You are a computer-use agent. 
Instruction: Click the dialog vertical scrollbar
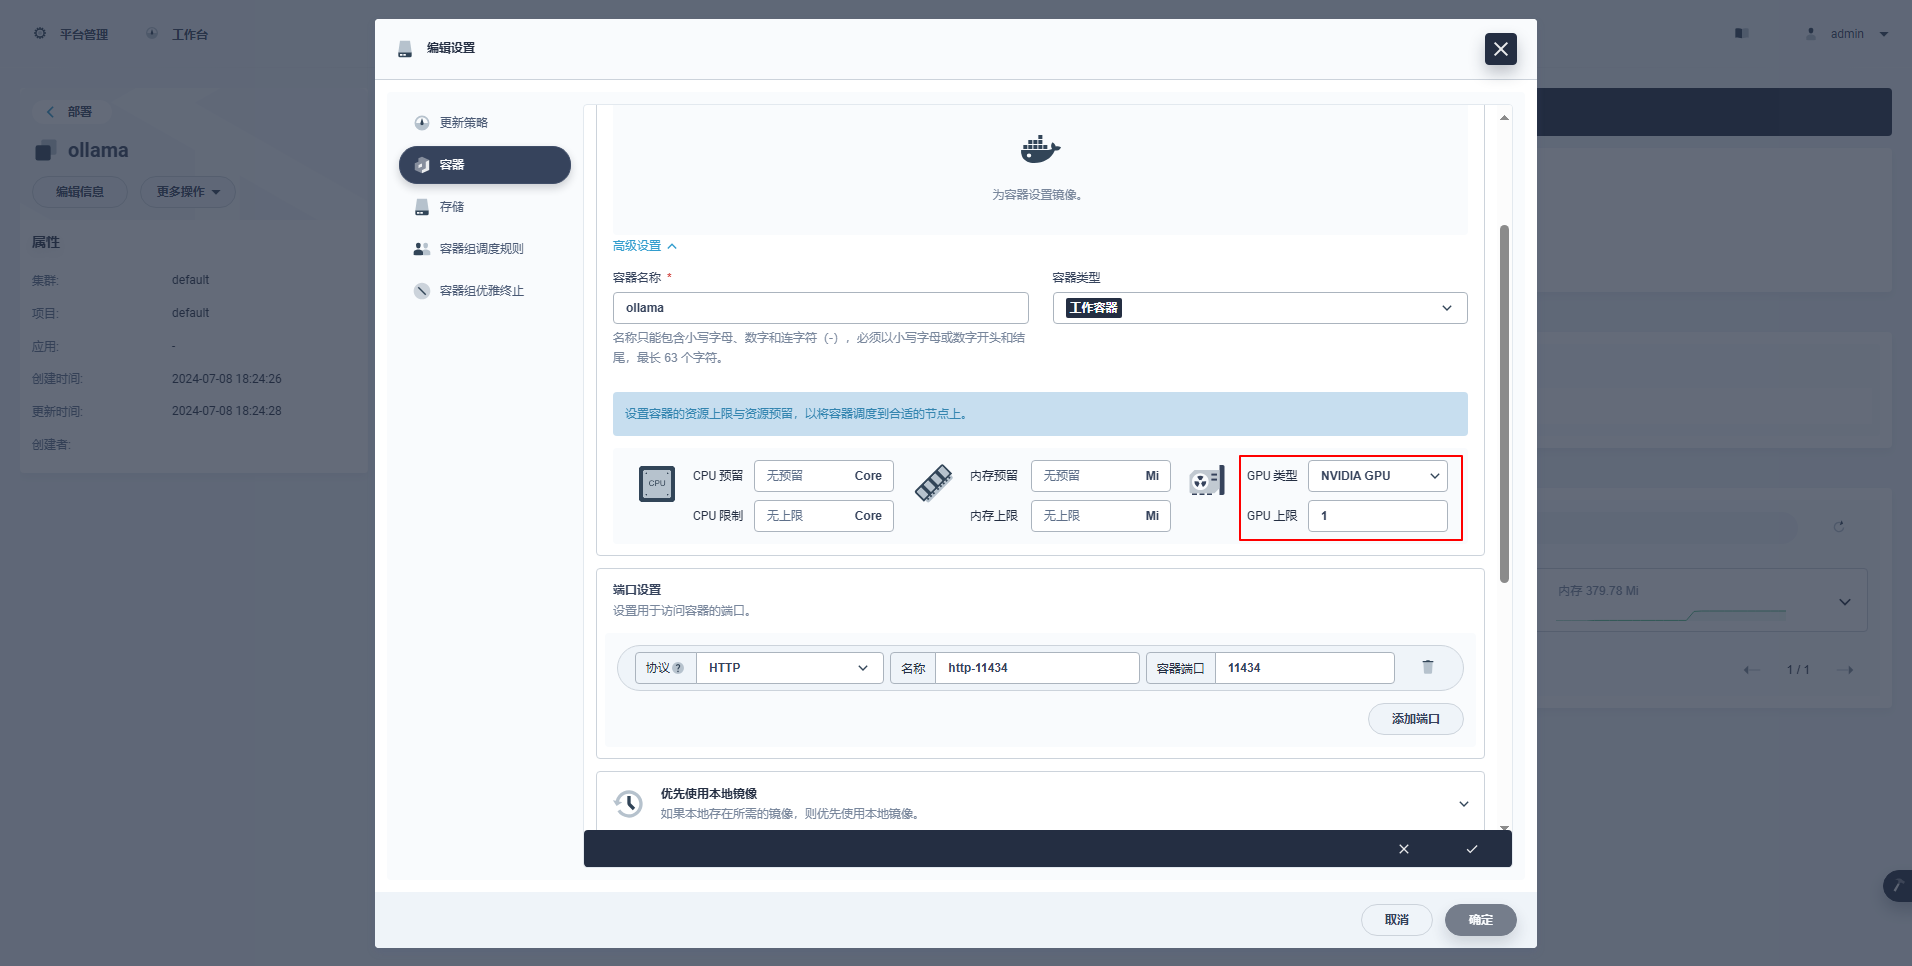[1504, 404]
